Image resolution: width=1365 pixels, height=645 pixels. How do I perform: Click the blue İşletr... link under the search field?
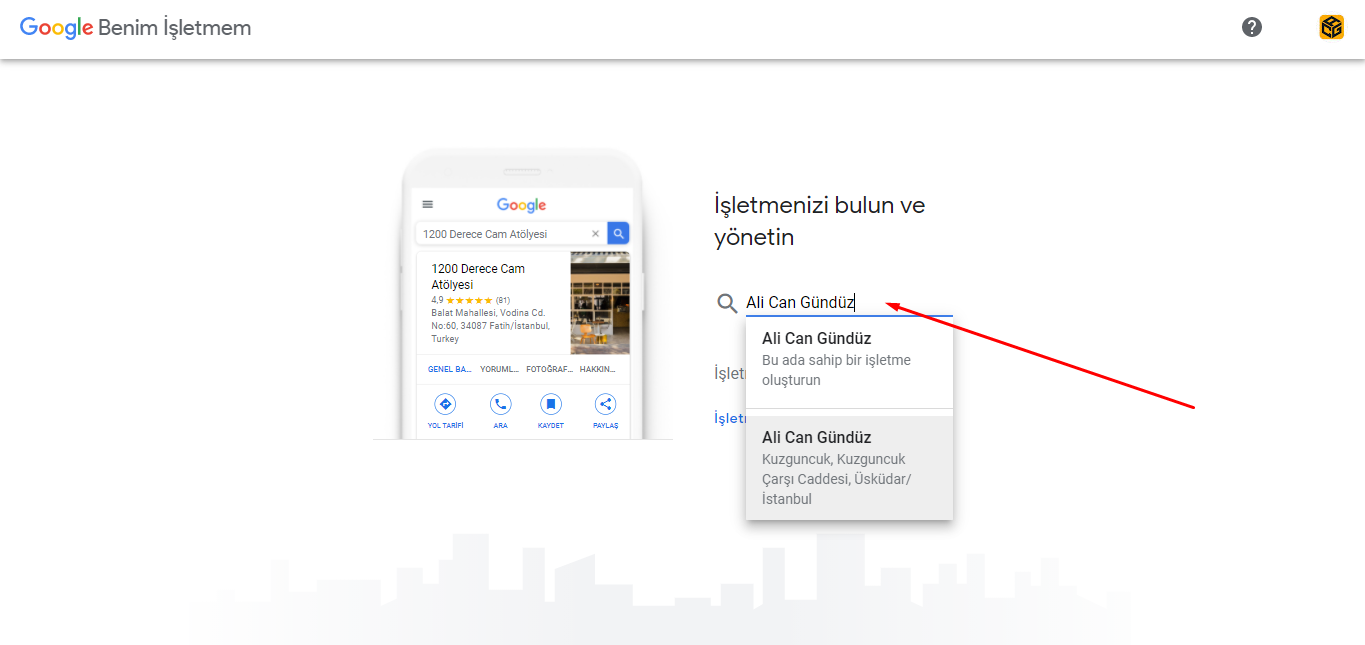(730, 418)
